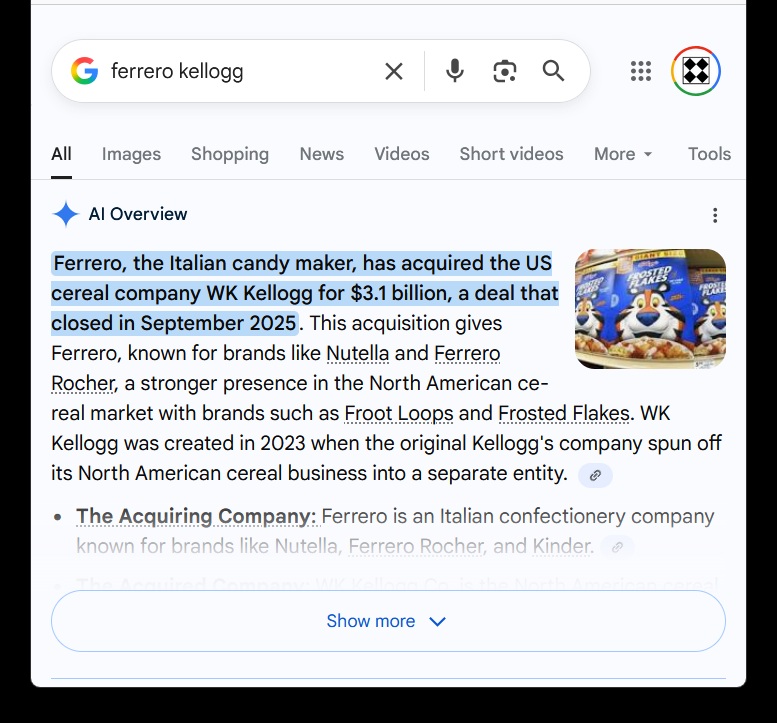Go to the Short videos tab
This screenshot has width=777, height=723.
click(511, 154)
